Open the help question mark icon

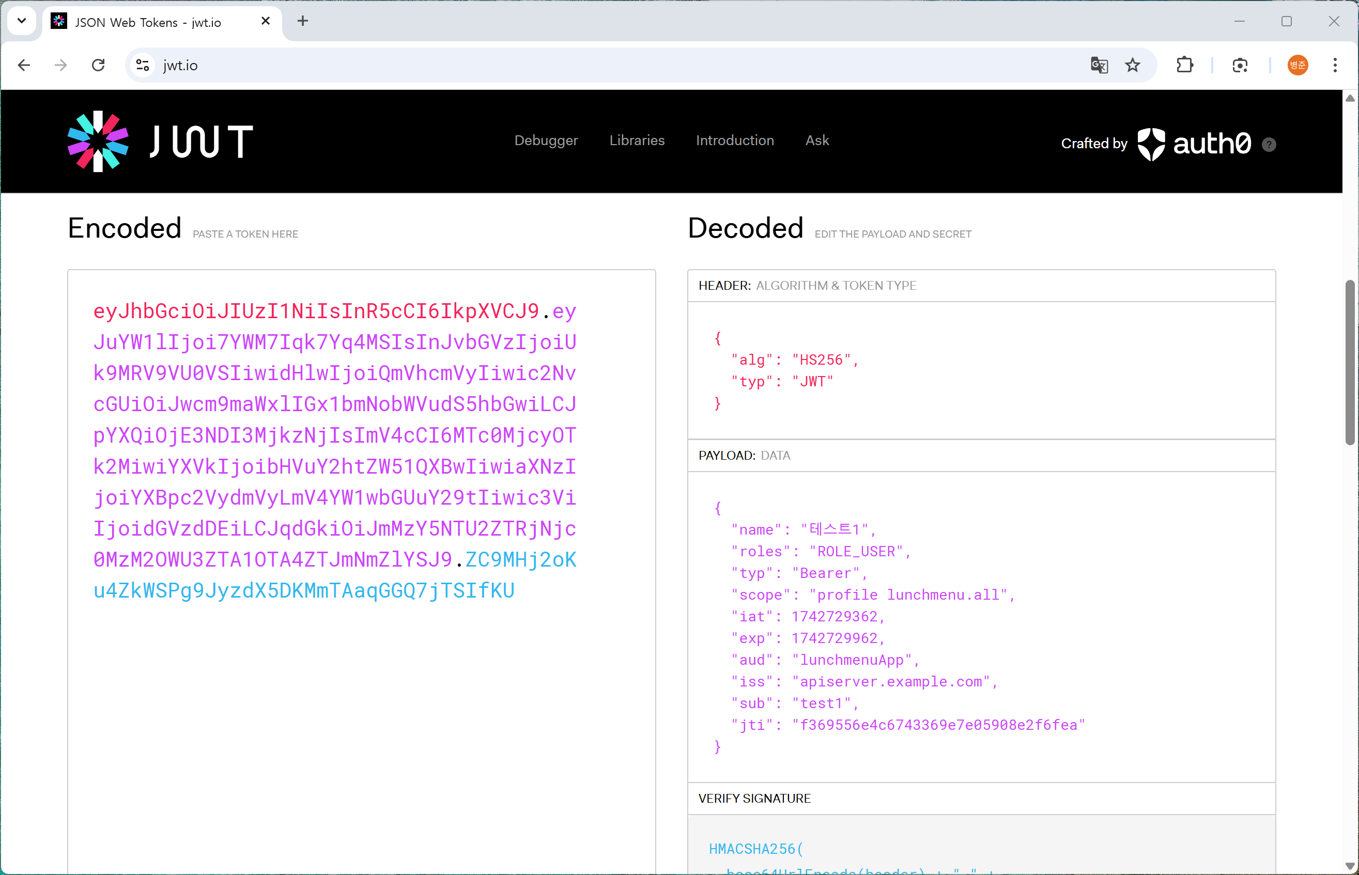(1269, 145)
